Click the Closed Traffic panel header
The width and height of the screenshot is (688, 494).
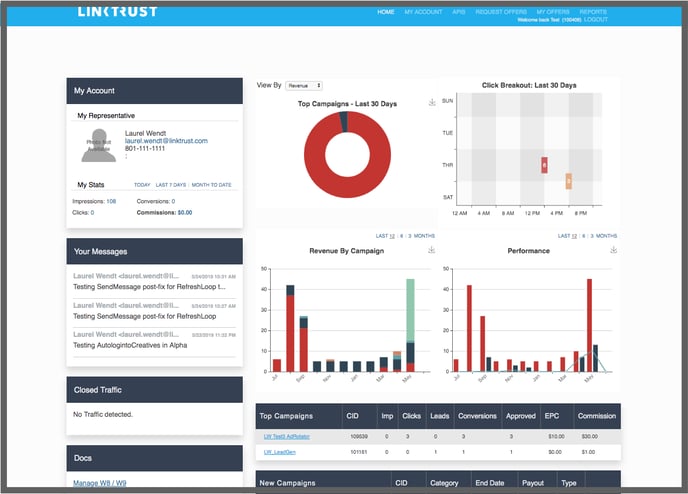tap(154, 390)
